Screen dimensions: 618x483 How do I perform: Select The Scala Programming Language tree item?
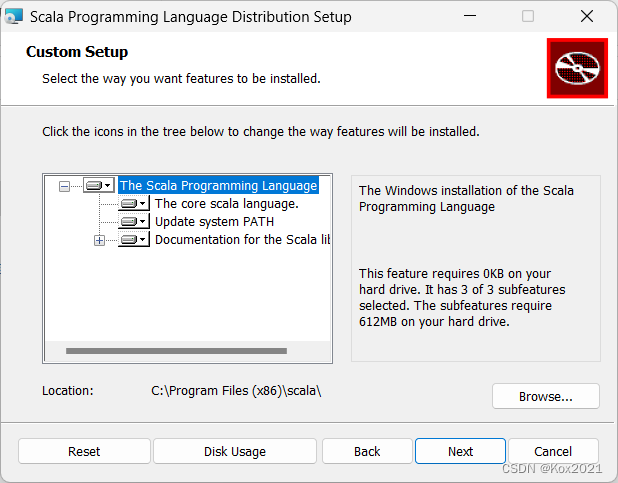[218, 185]
